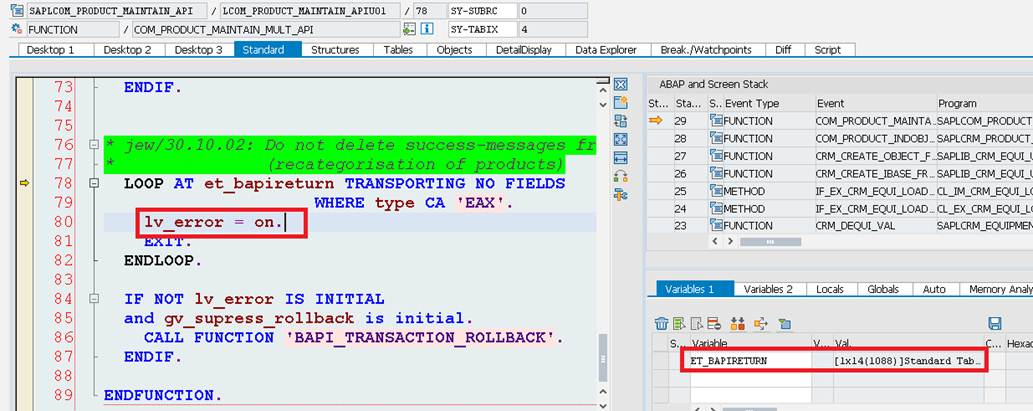Select stack row COM_PRODUCT_INDOBJ event
The width and height of the screenshot is (1033, 411).
tap(840, 138)
